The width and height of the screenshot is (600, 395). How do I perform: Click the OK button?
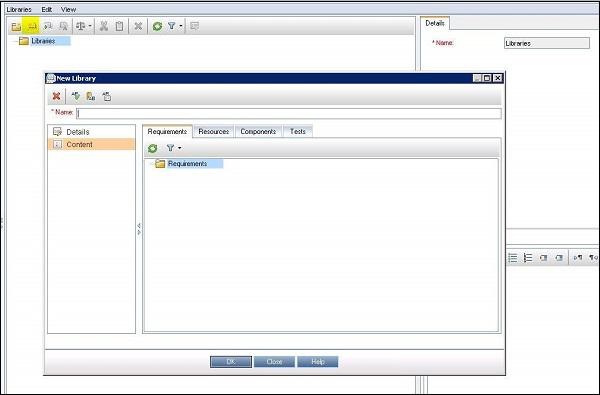click(231, 362)
